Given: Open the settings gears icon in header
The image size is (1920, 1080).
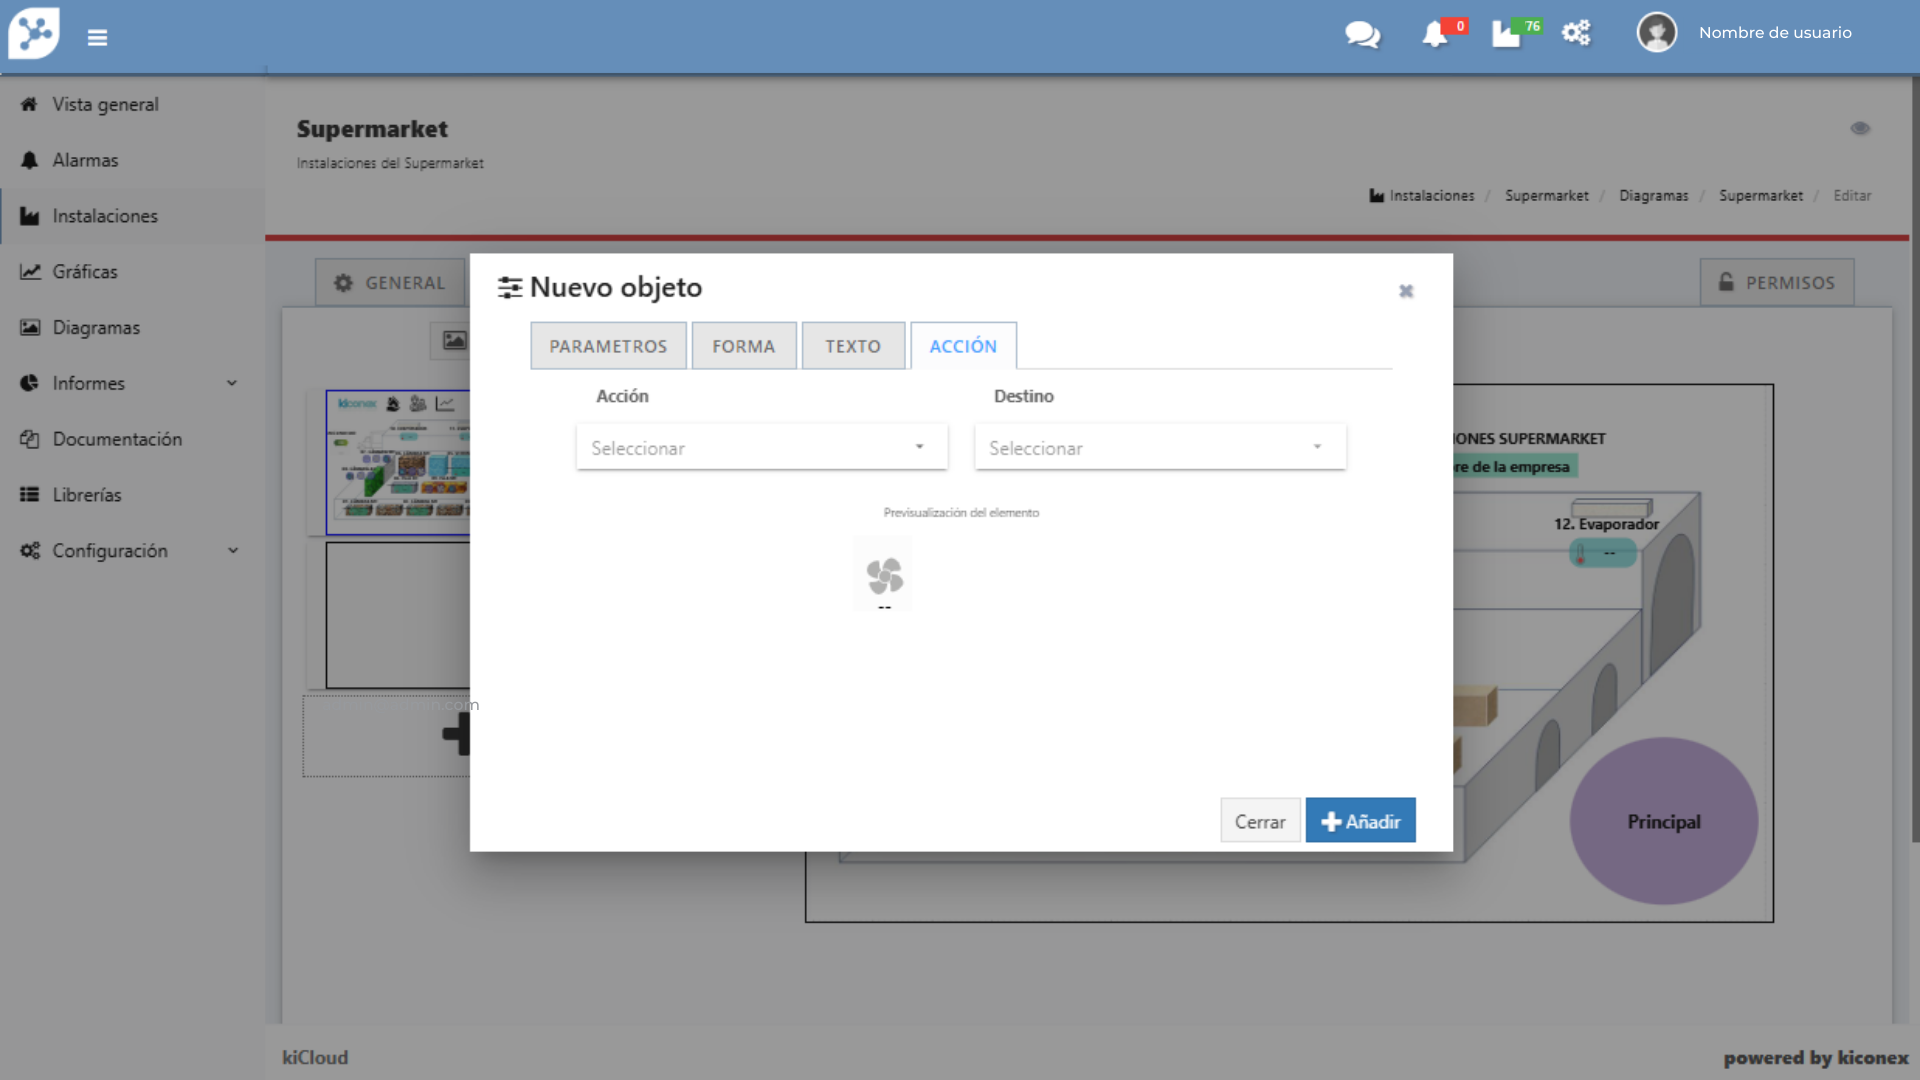Looking at the screenshot, I should pyautogui.click(x=1576, y=33).
